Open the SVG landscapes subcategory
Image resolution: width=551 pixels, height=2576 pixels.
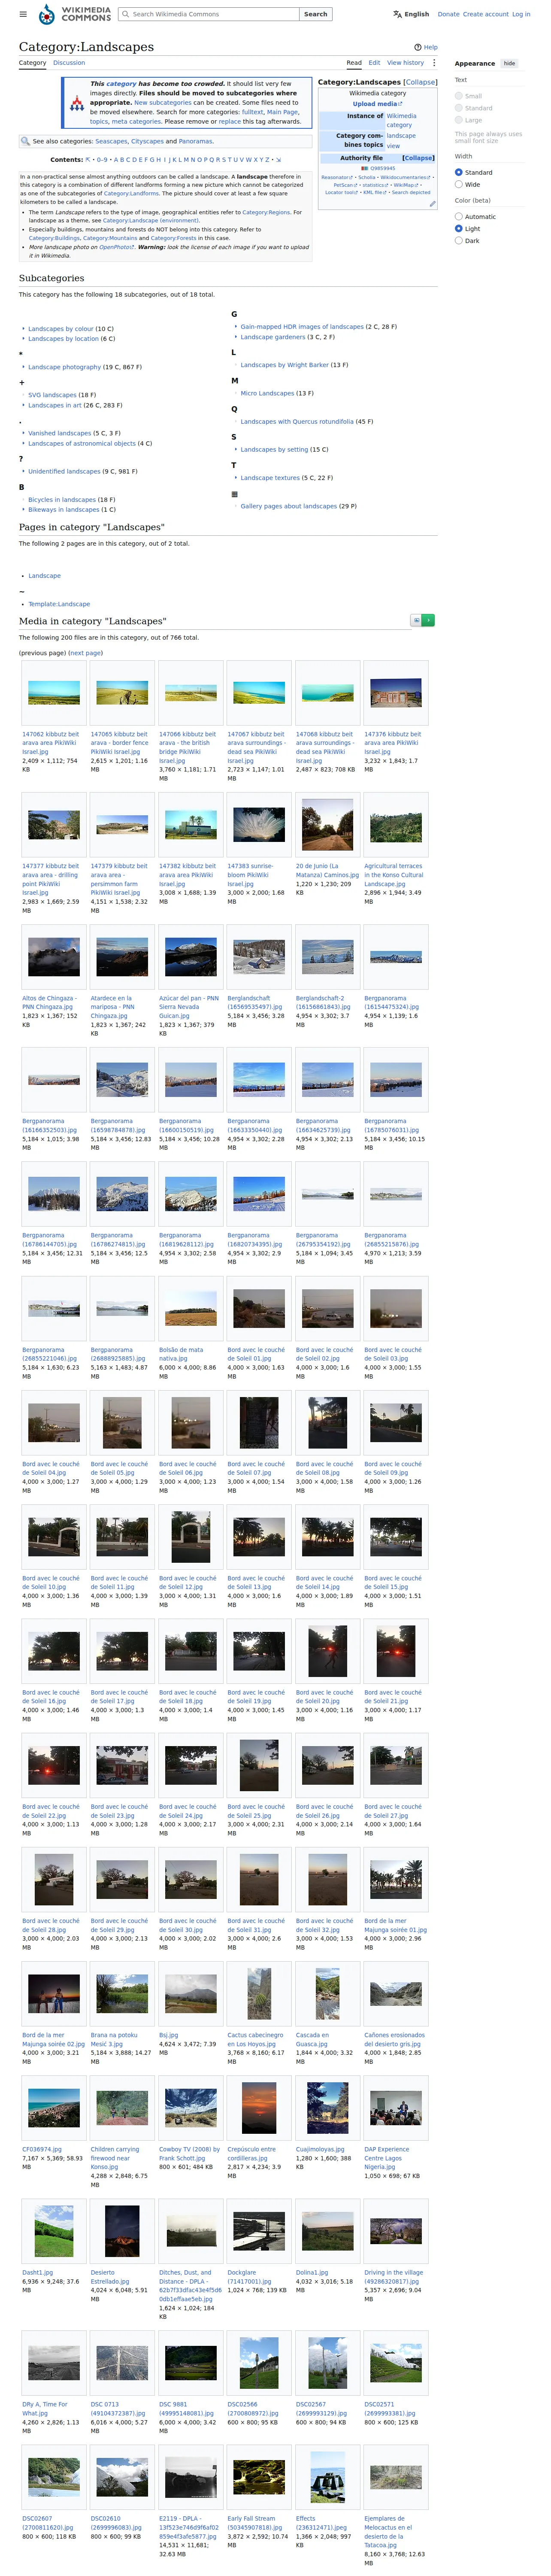point(52,395)
